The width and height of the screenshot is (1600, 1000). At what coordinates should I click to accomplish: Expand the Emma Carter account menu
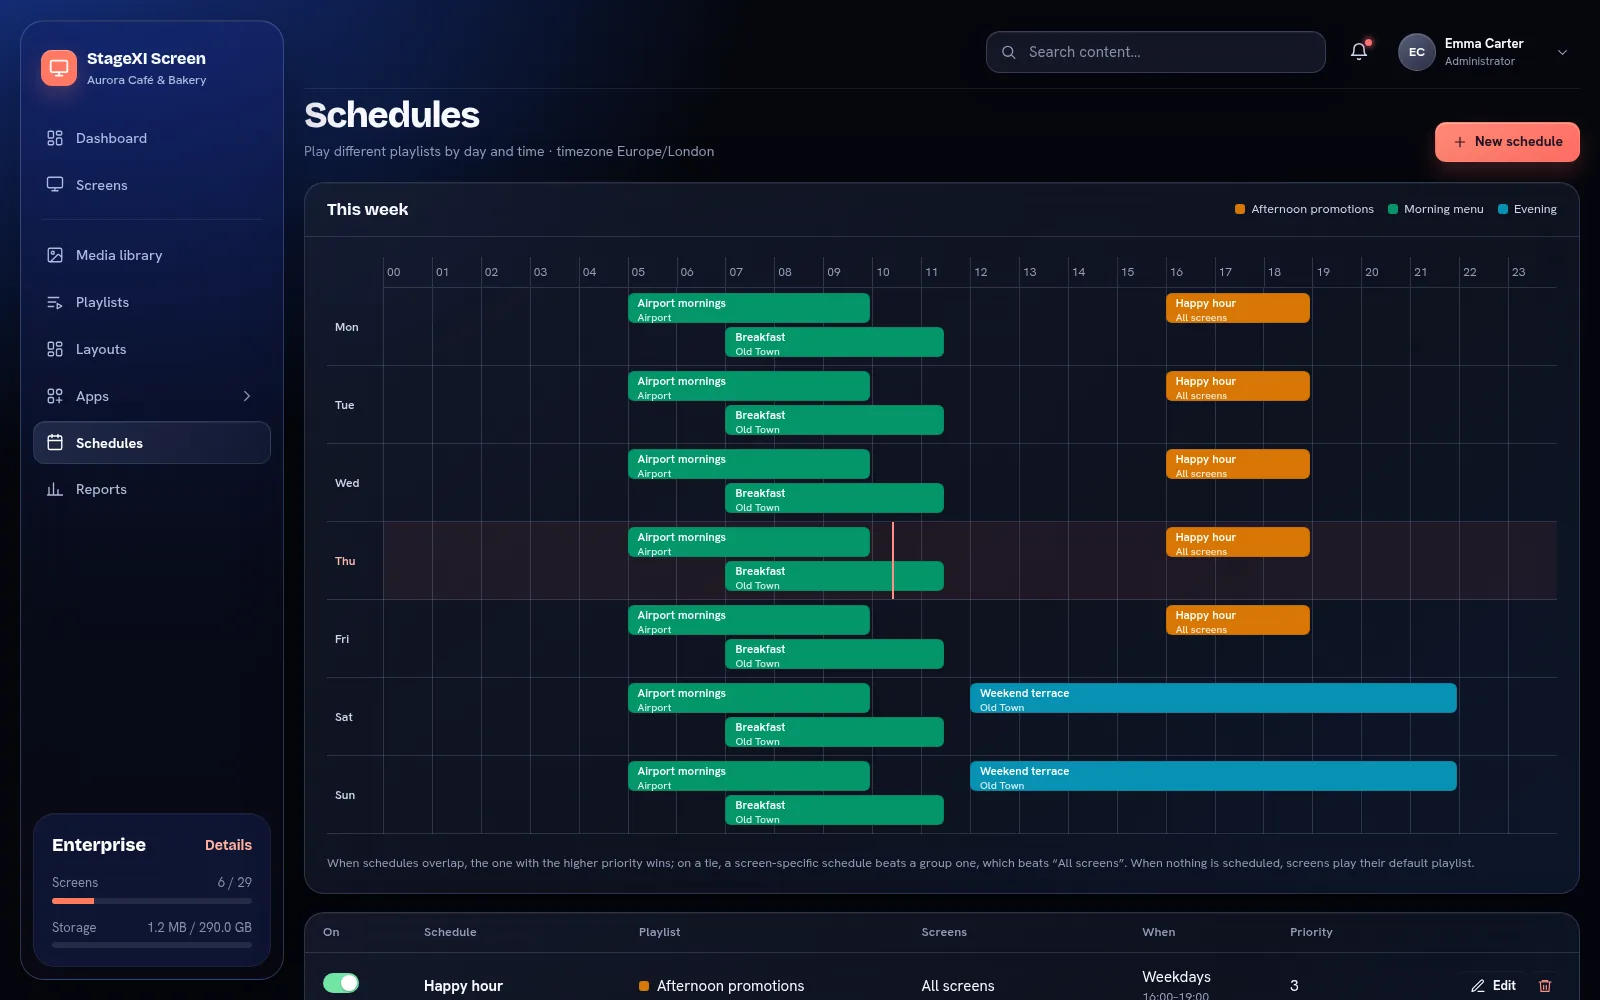pos(1562,52)
